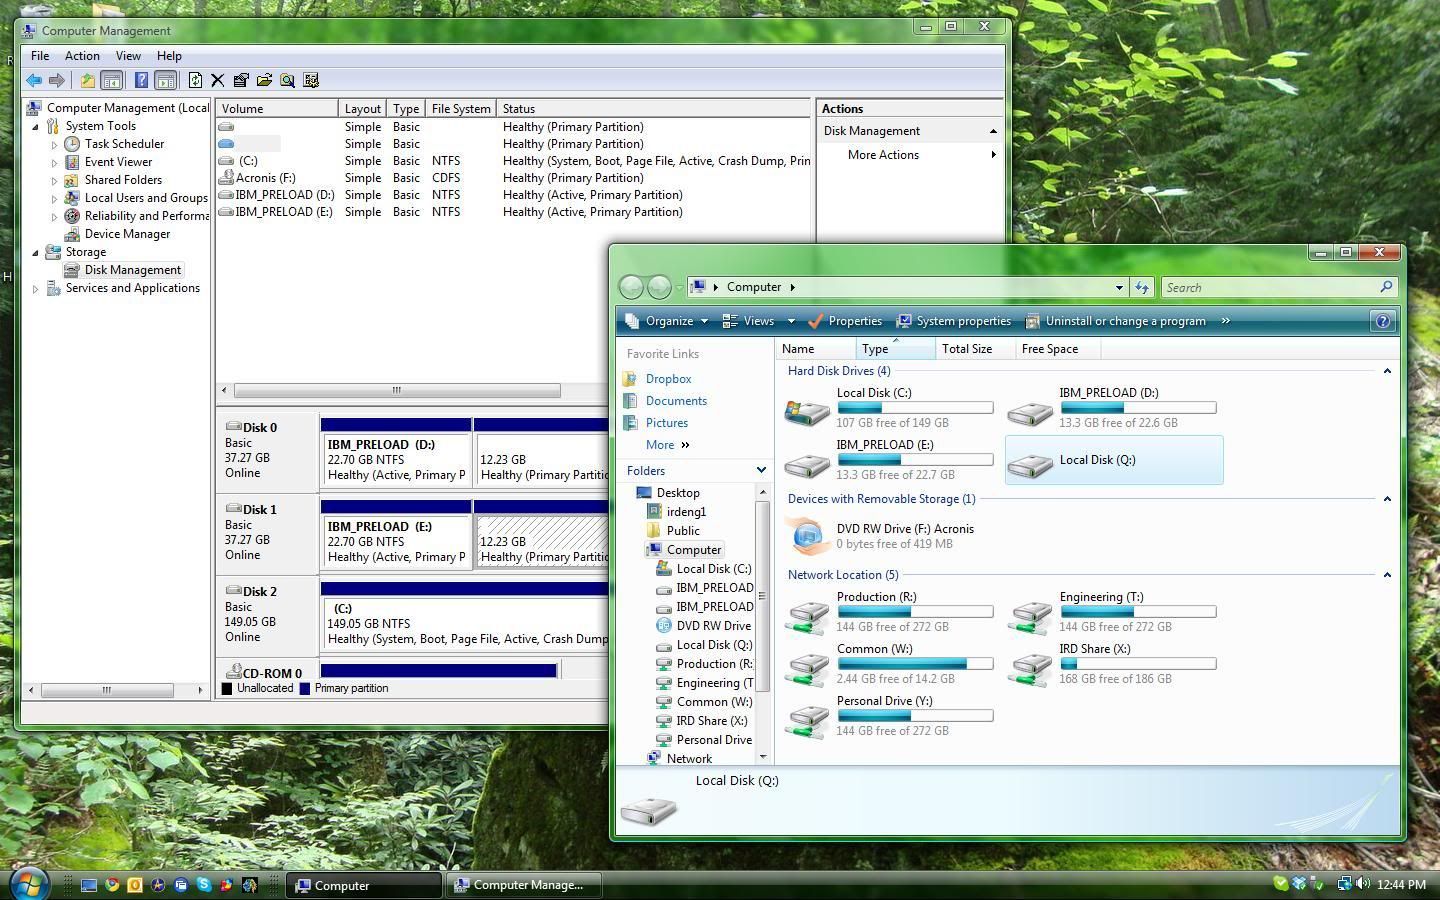Click the Help question mark toolbar icon
Viewport: 1440px width, 900px height.
tap(141, 80)
